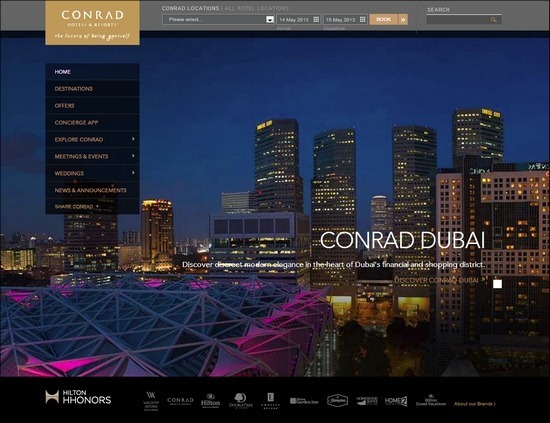Open the Hilton Grand Vacations logo
This screenshot has width=550, height=423.
[x=431, y=401]
